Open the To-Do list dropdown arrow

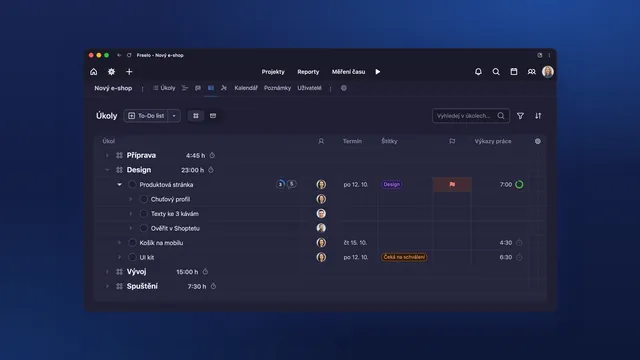tap(174, 116)
